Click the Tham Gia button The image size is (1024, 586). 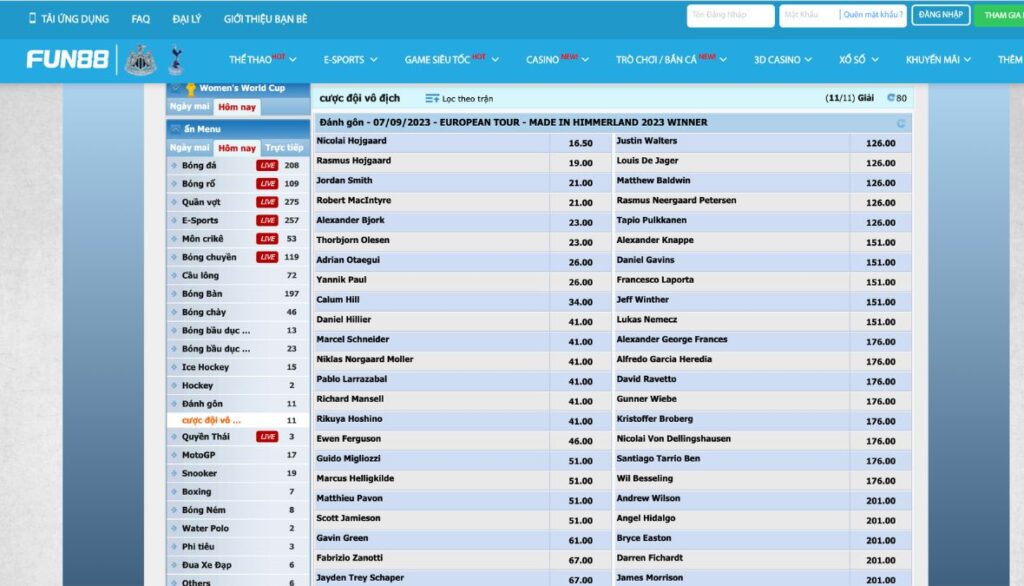pyautogui.click(x=999, y=15)
